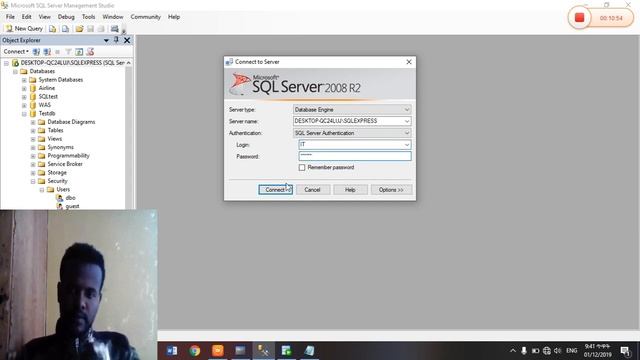Click the Connect Object Explorer icon
640x360 pixels.
[36, 52]
